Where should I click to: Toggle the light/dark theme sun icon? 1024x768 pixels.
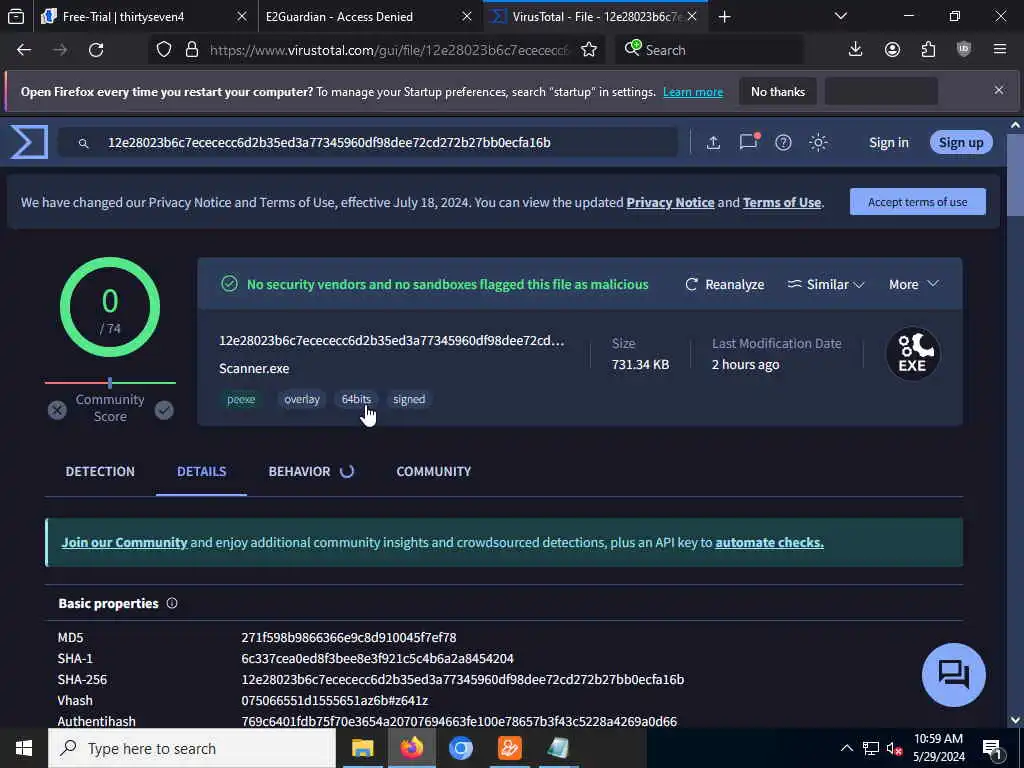(x=818, y=142)
